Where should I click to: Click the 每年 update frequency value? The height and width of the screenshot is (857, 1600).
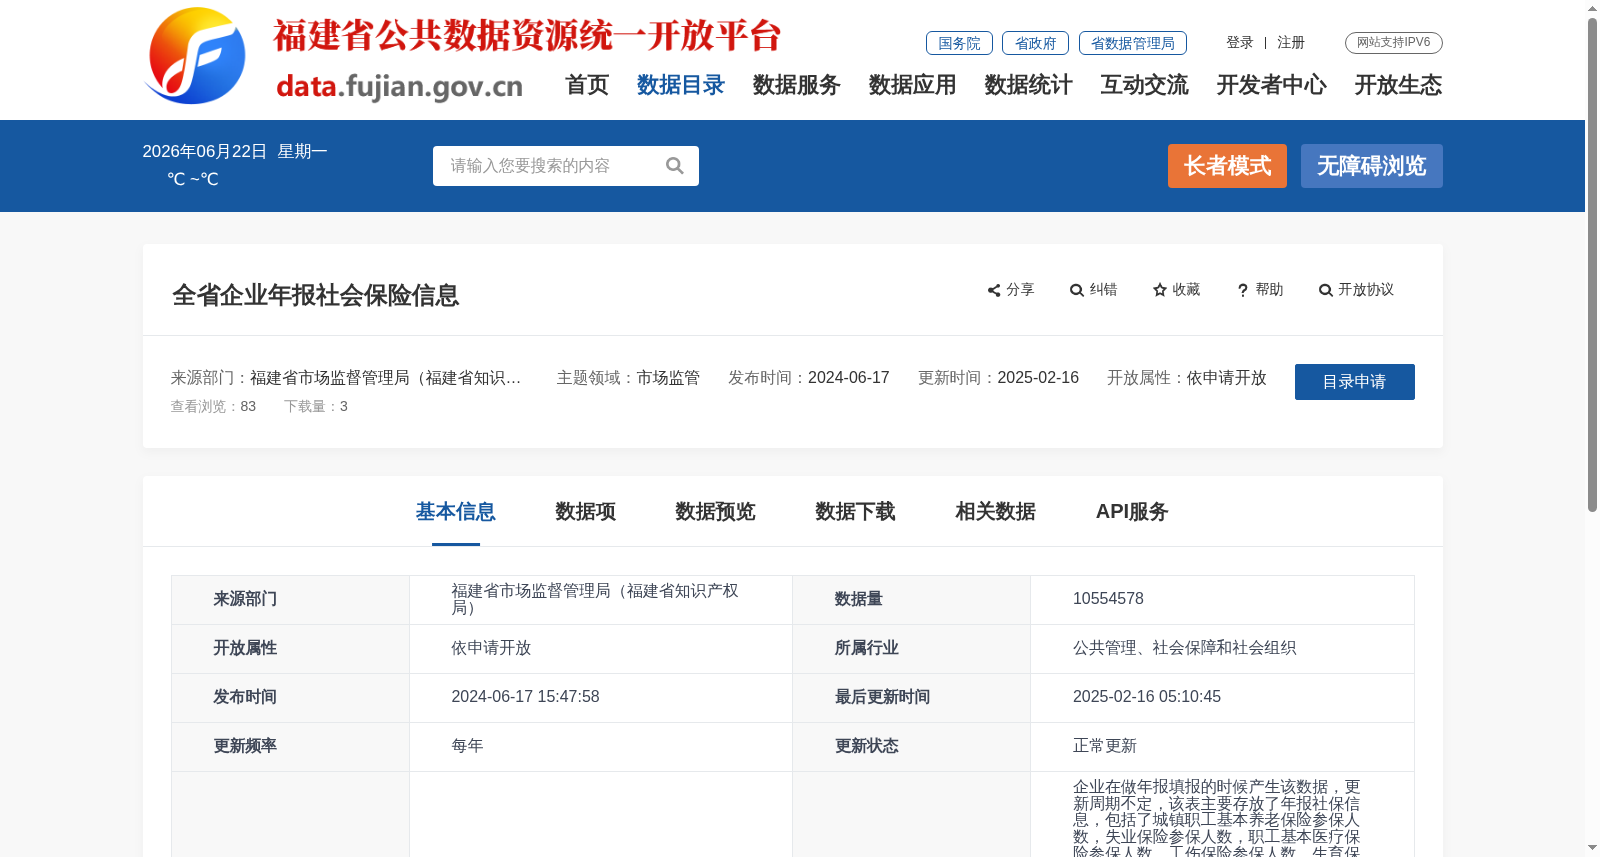[x=467, y=746]
